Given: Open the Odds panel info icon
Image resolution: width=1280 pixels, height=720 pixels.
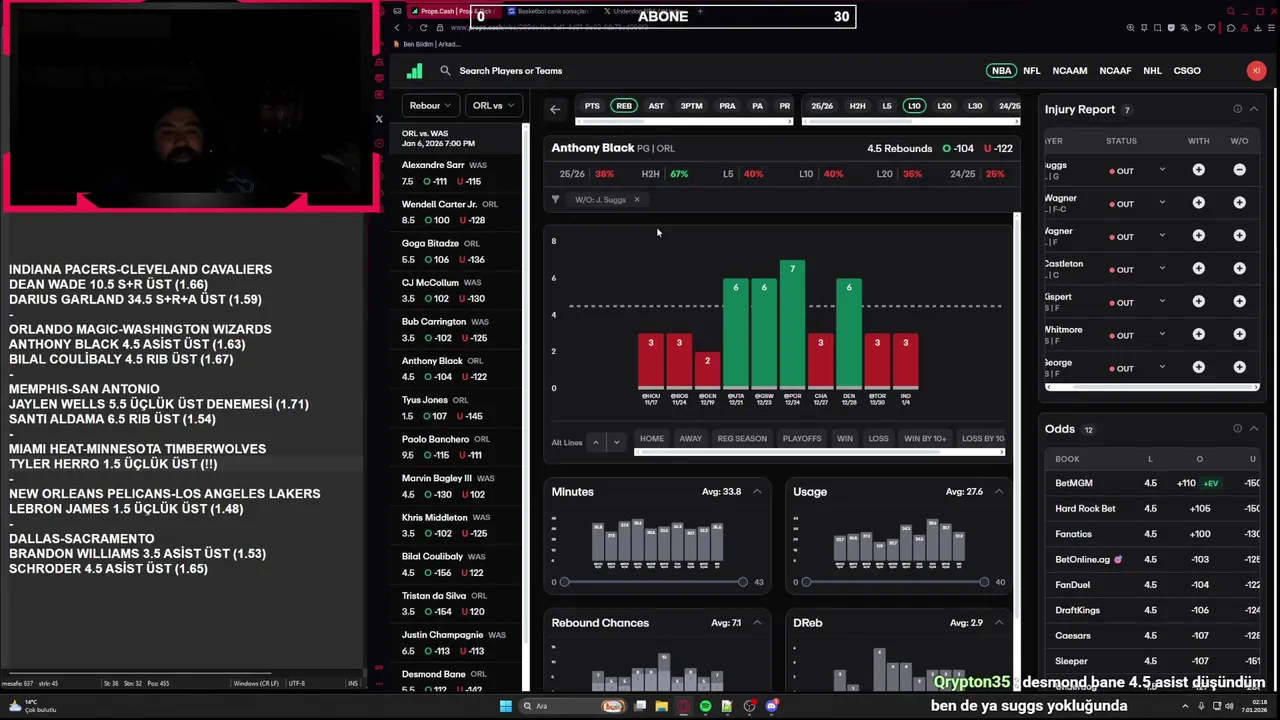Looking at the screenshot, I should (x=1237, y=429).
